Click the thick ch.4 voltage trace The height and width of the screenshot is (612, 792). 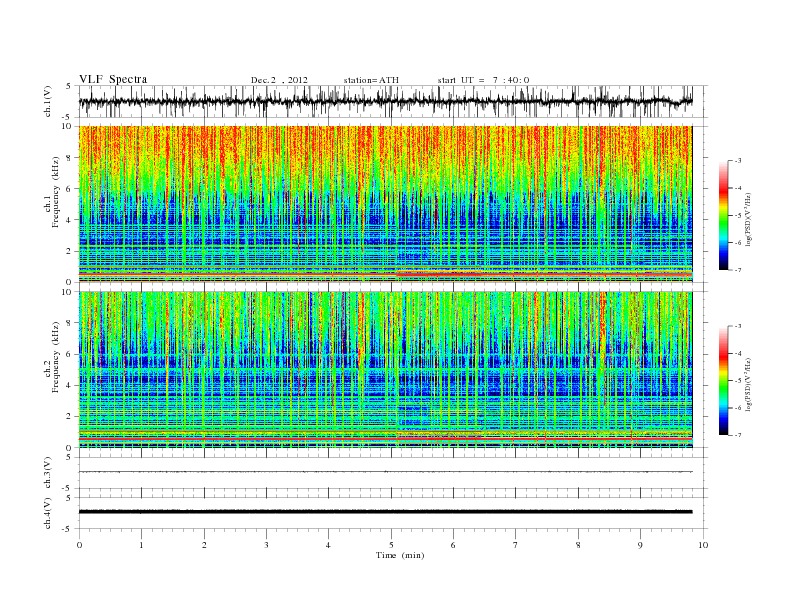pos(385,512)
